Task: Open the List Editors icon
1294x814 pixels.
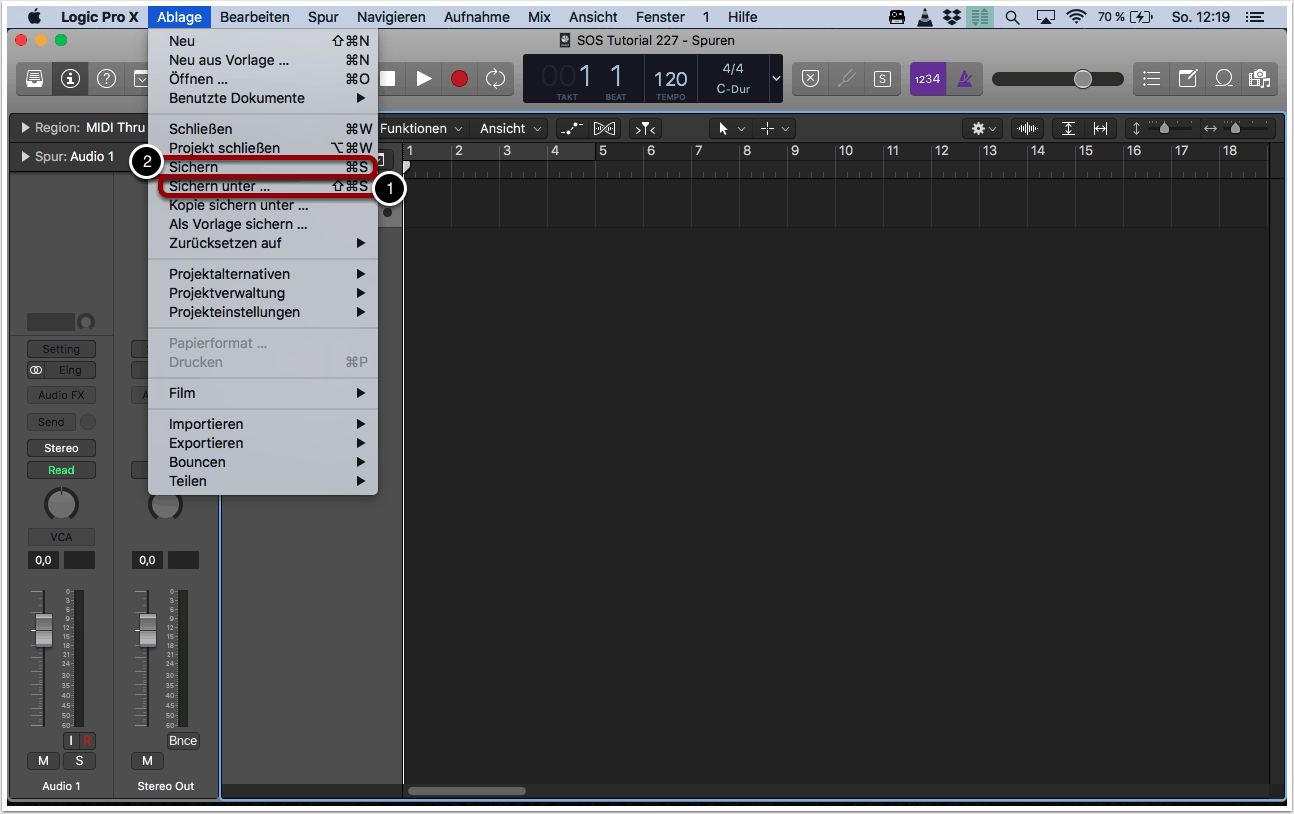Action: 1152,79
